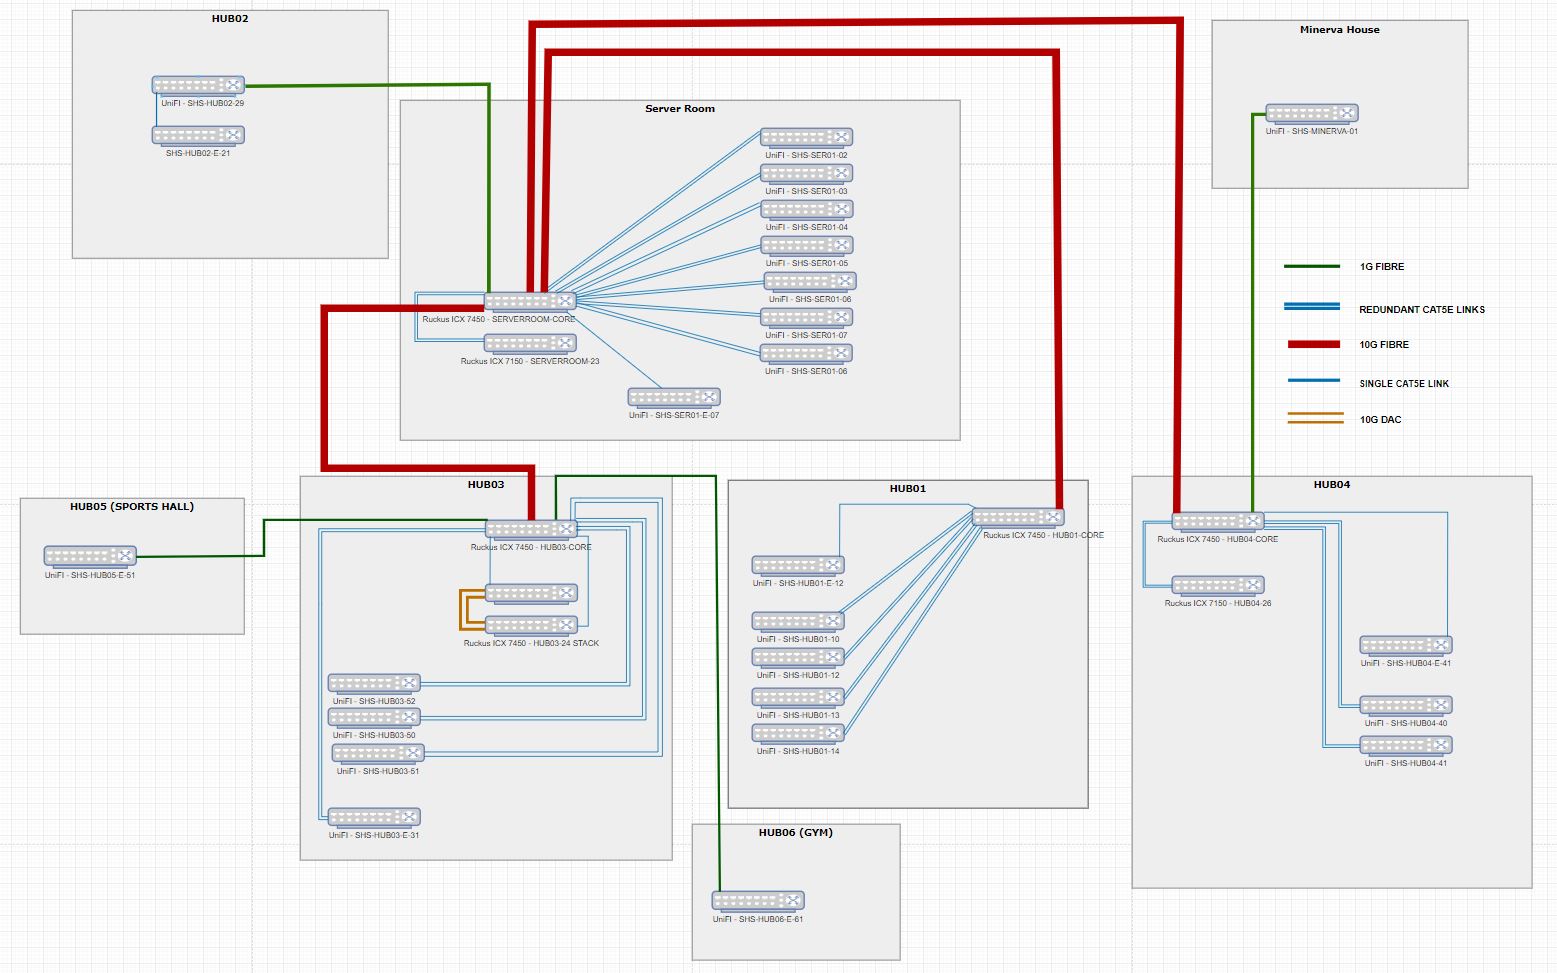Viewport: 1557px width, 973px height.
Task: Select the SHS-MINERVA-01 switch icon
Action: [x=1311, y=113]
